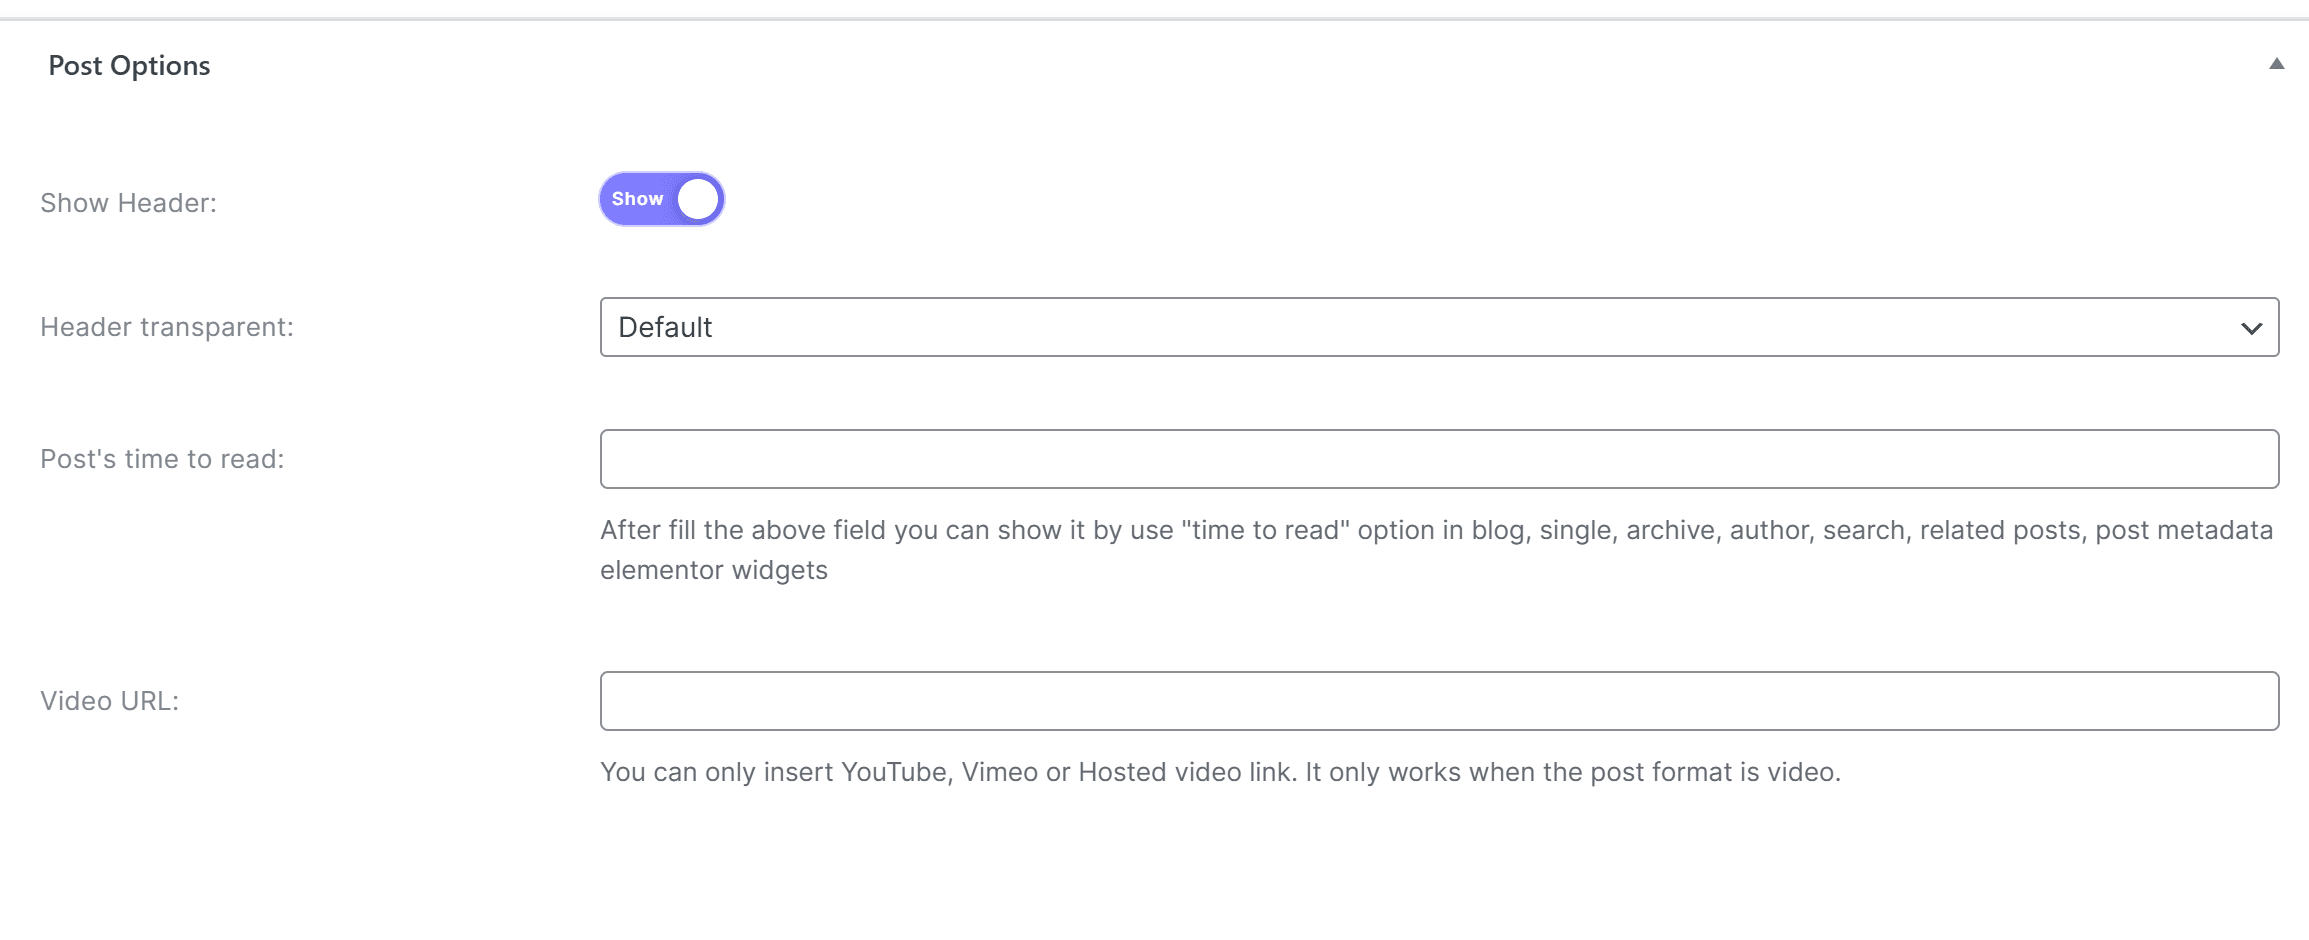The image size is (2309, 940).
Task: Click the Post Options section title
Action: 129,66
